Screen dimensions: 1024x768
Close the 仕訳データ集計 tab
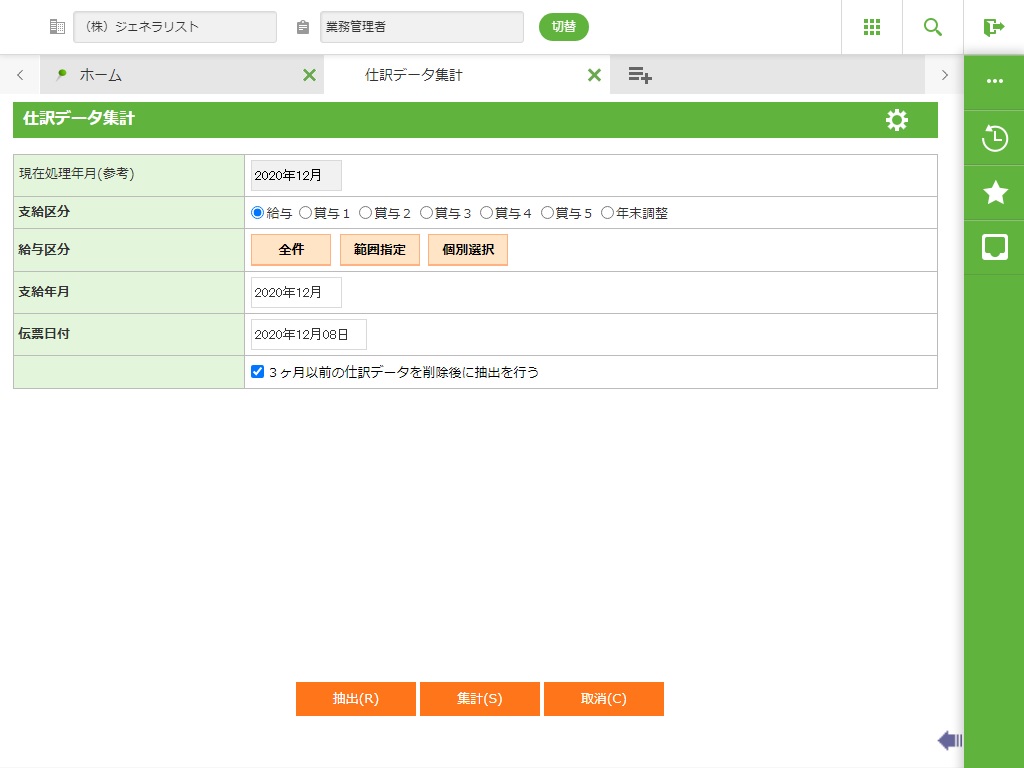[x=594, y=75]
